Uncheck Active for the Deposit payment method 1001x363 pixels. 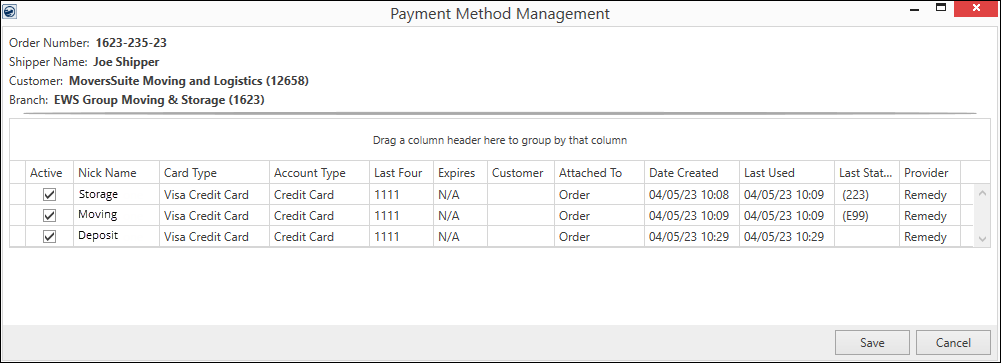point(49,237)
